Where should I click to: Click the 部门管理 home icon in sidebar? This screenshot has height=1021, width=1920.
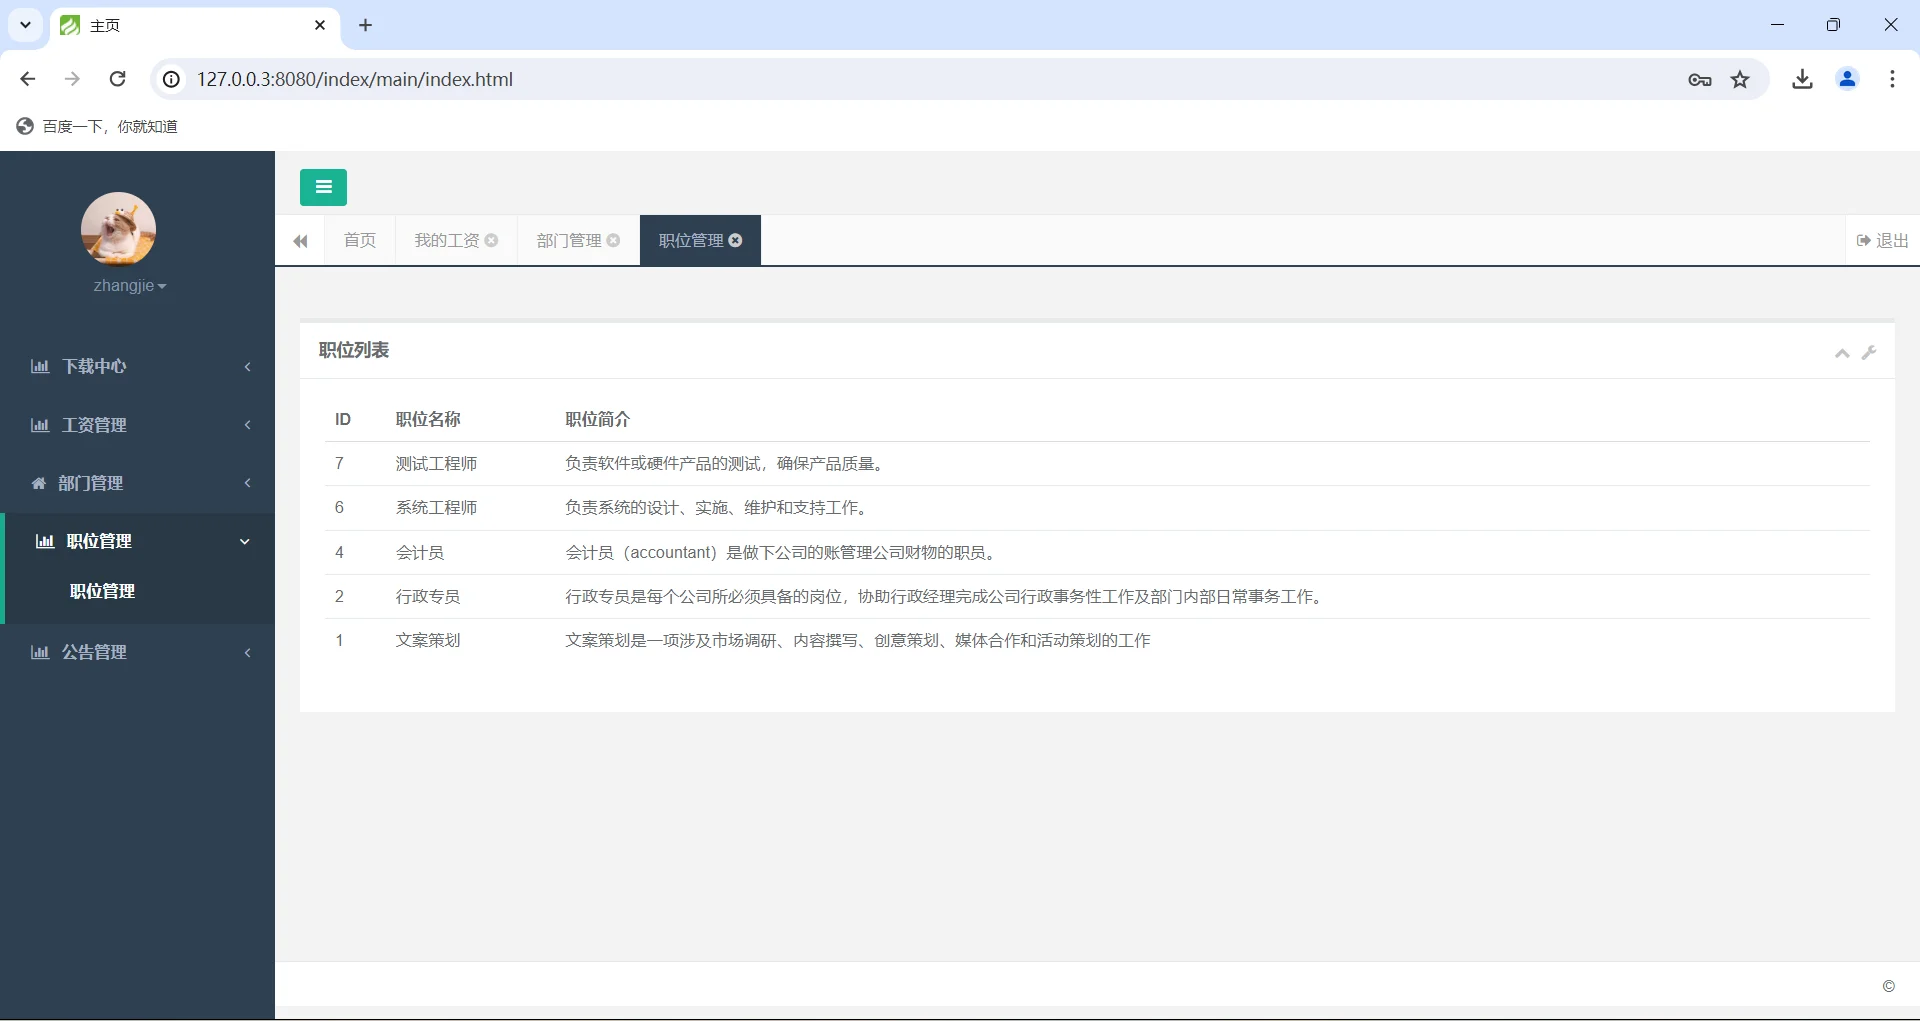click(x=38, y=483)
